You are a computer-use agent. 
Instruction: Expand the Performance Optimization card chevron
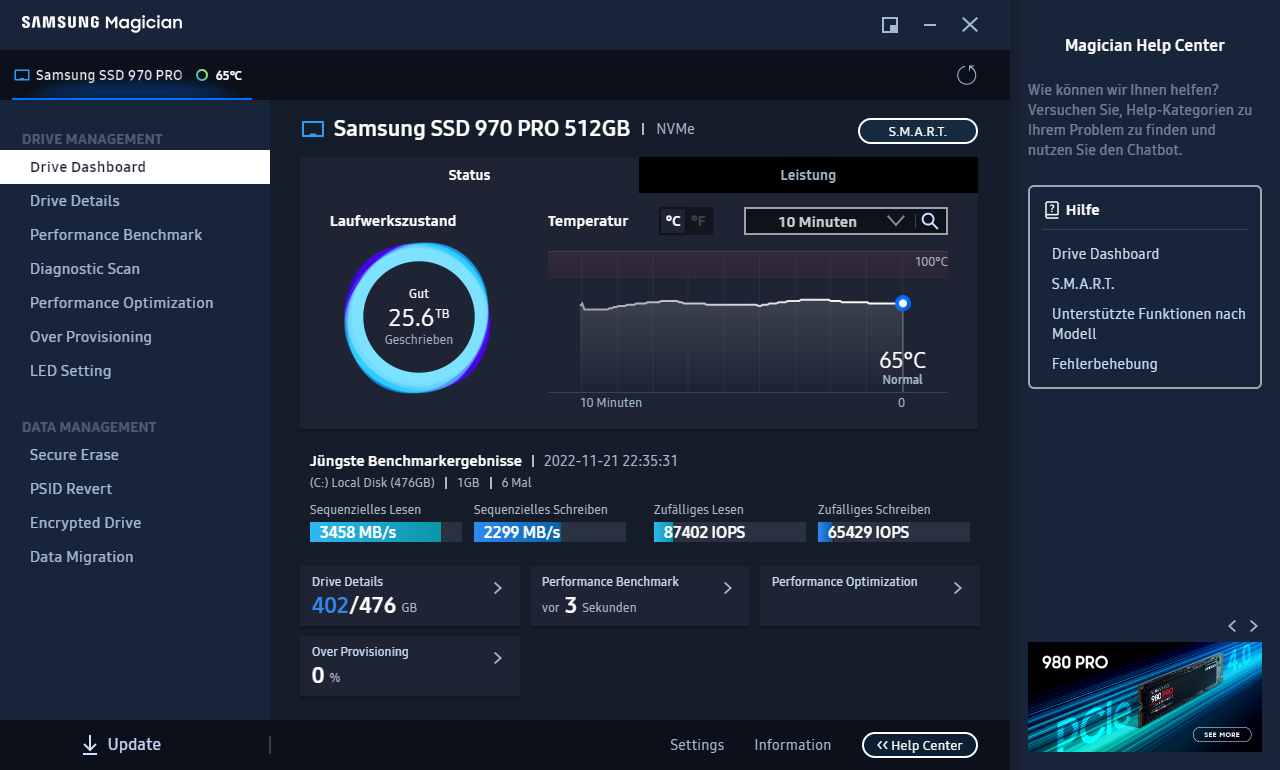tap(957, 588)
